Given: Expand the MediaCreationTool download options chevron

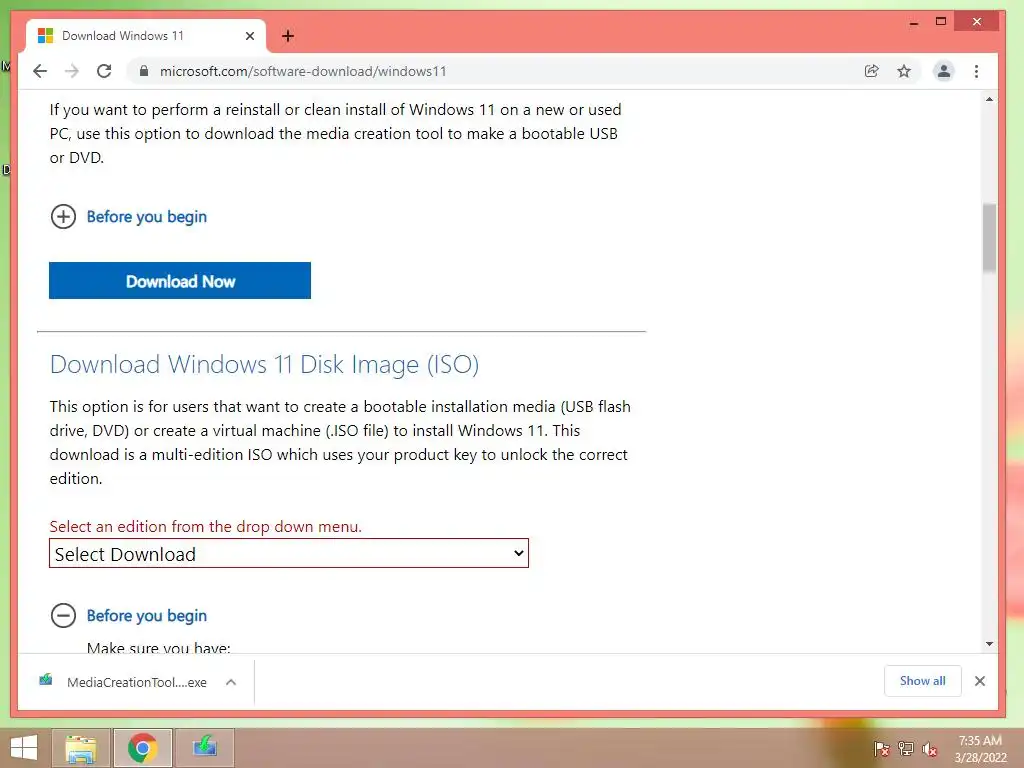Looking at the screenshot, I should click(x=231, y=682).
